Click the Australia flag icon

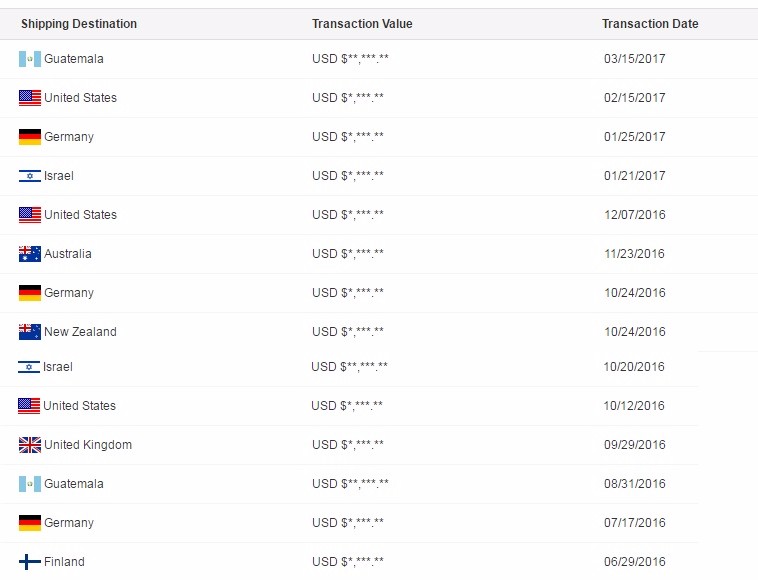pyautogui.click(x=30, y=254)
